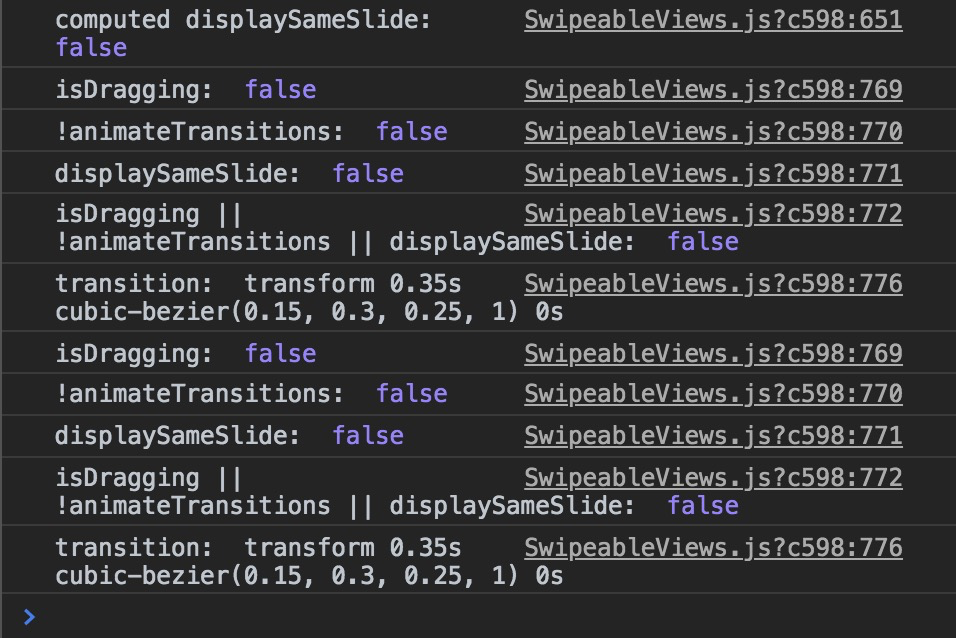Open SwipeableViews.js line 776 source link
The height and width of the screenshot is (638, 956).
tap(712, 283)
